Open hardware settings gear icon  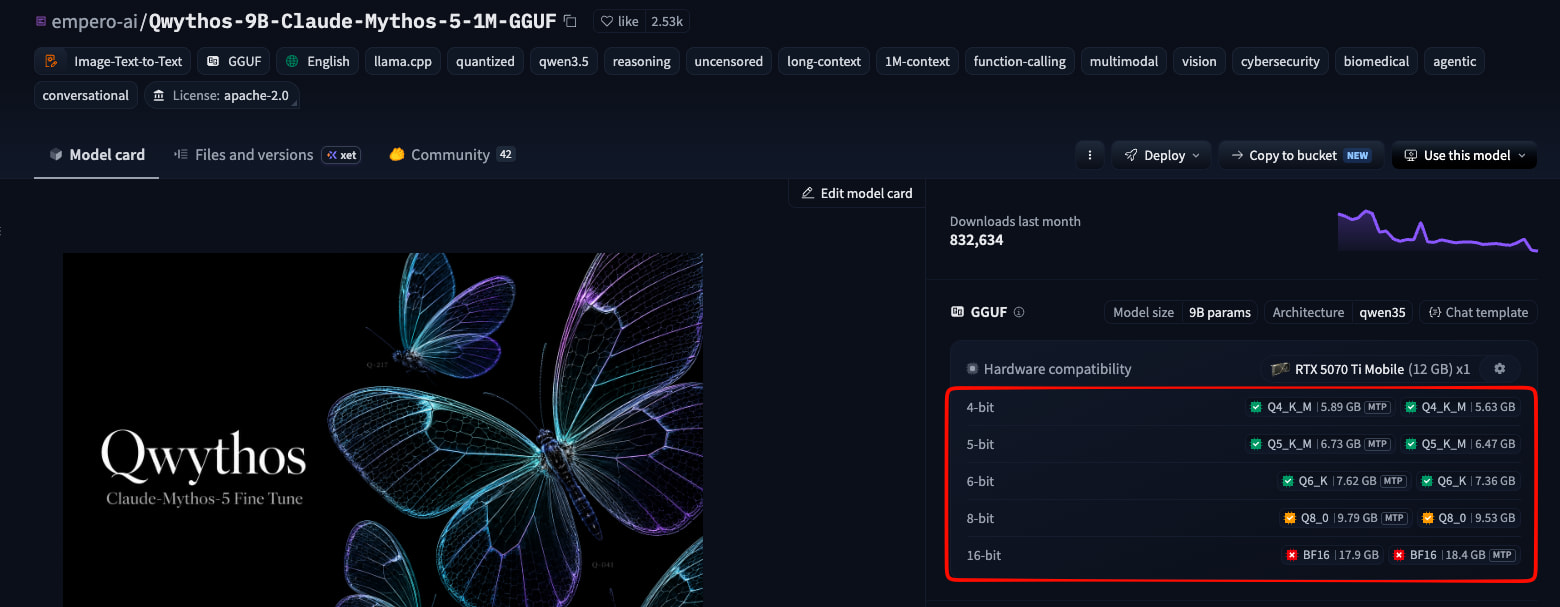click(1499, 369)
